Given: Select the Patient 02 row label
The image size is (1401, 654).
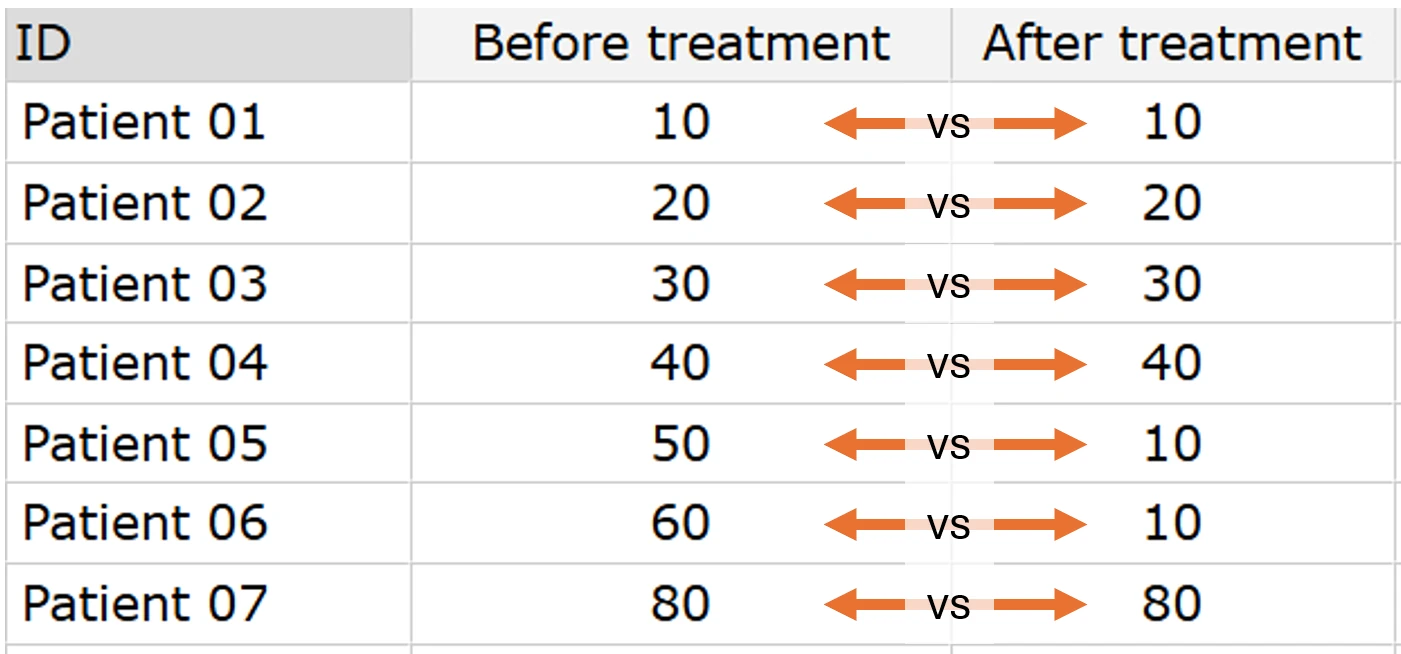Looking at the screenshot, I should point(145,203).
